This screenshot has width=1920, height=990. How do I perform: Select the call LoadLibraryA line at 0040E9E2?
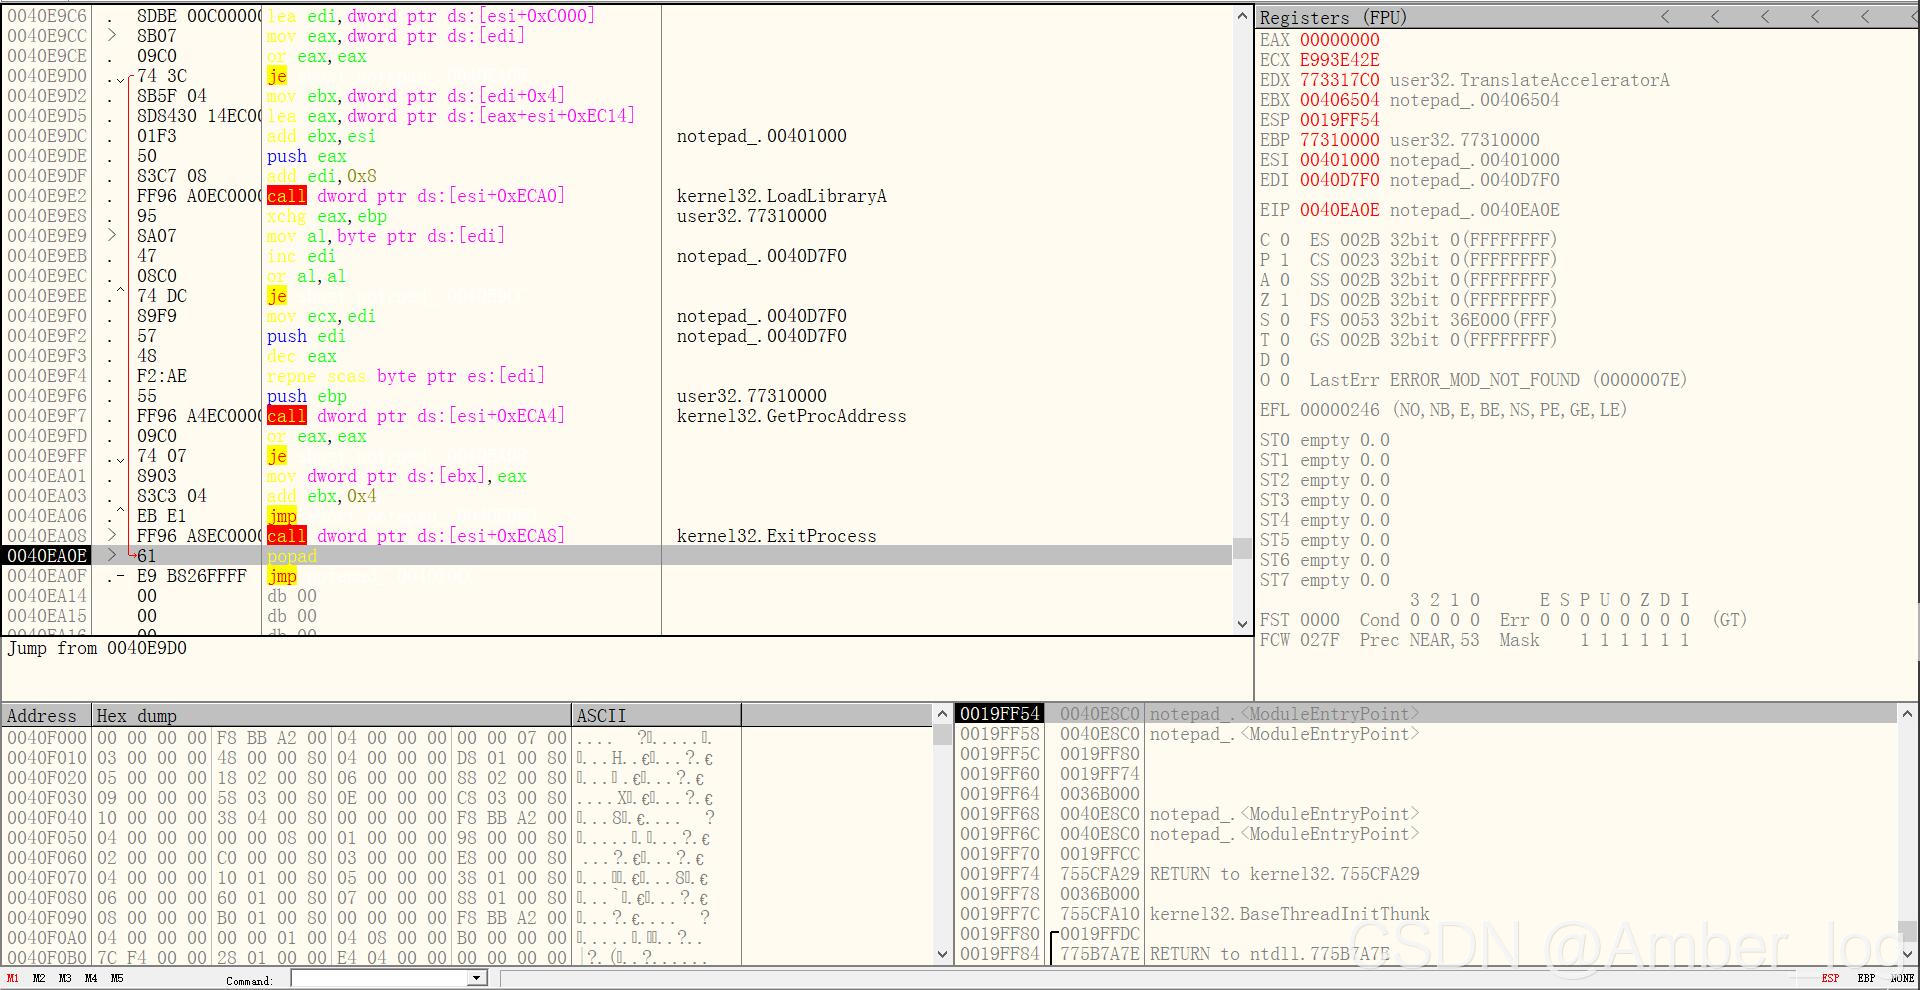[617, 196]
